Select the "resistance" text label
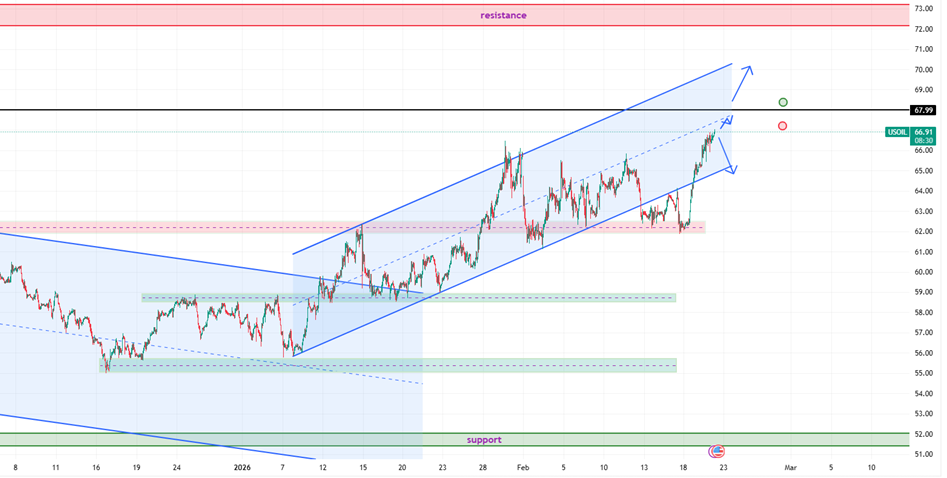The height and width of the screenshot is (478, 947). point(503,15)
